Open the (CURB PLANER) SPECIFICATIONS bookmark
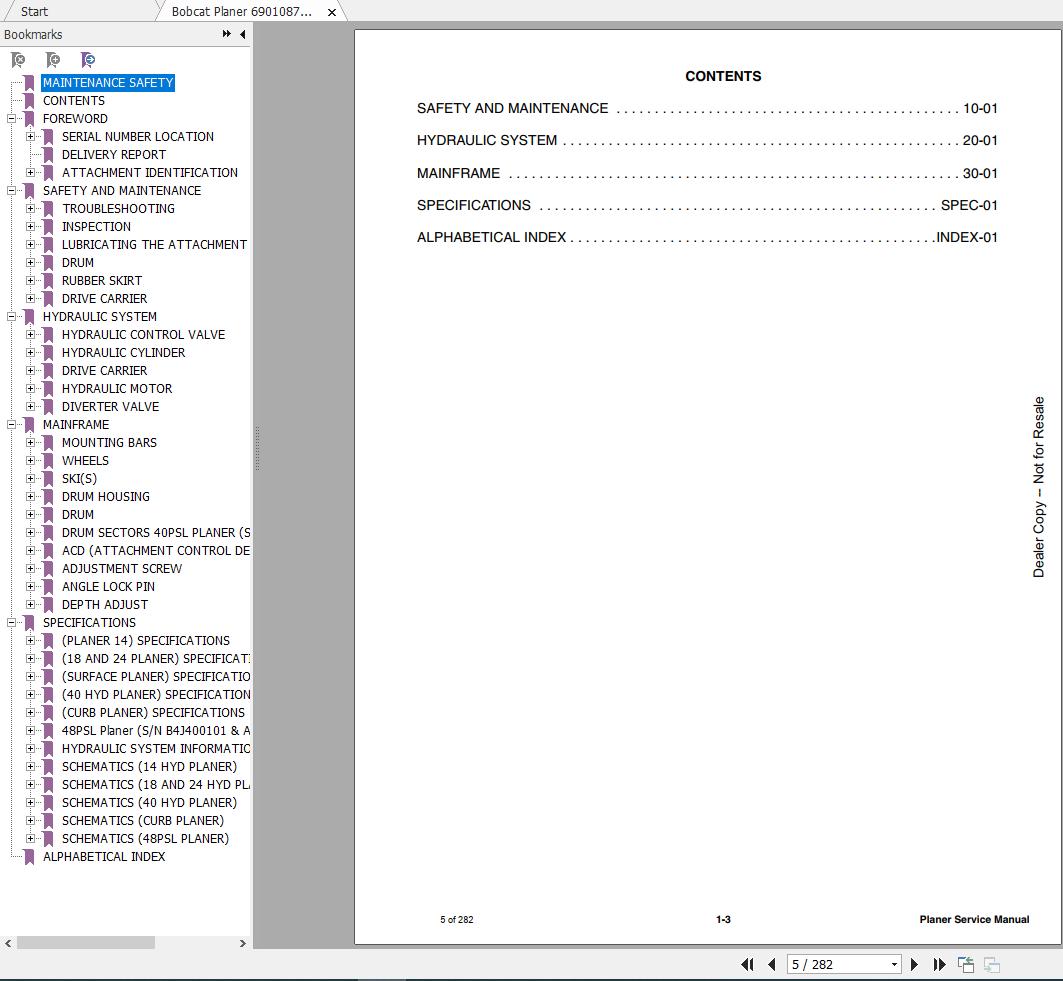This screenshot has width=1063, height=981. (x=153, y=713)
